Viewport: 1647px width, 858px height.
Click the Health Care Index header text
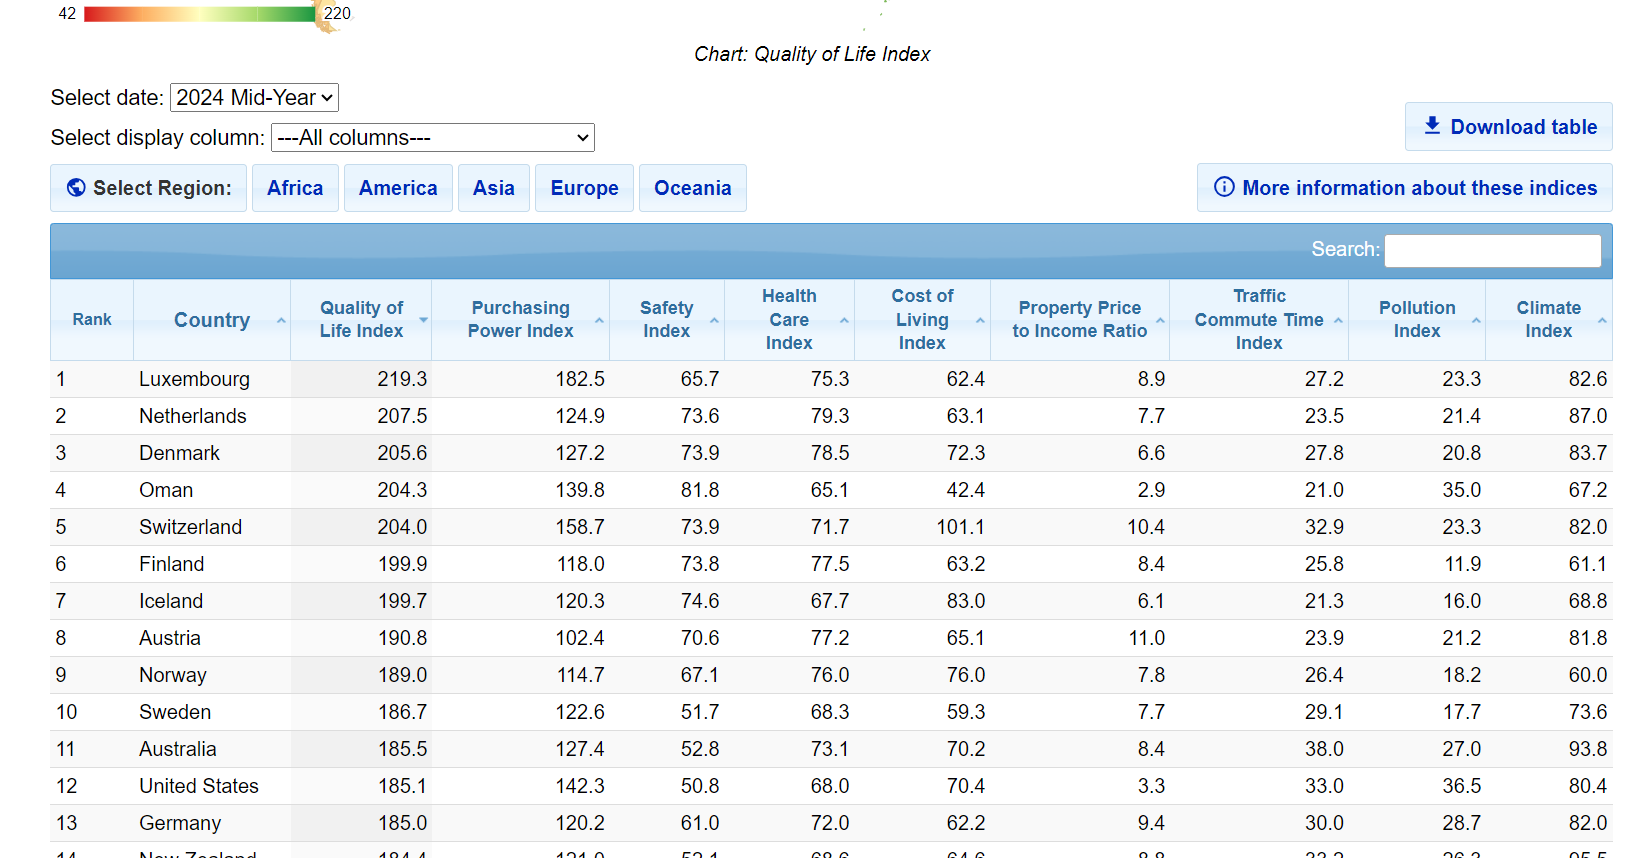coord(789,320)
